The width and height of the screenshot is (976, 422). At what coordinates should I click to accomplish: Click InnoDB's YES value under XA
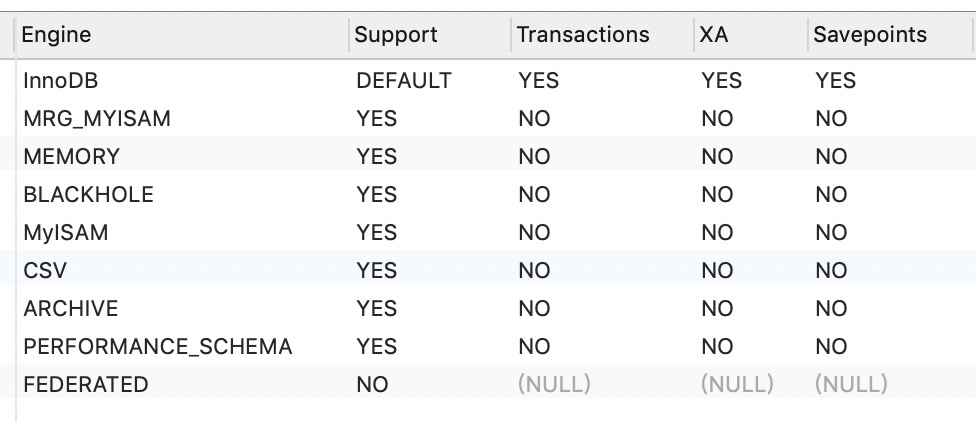click(721, 81)
